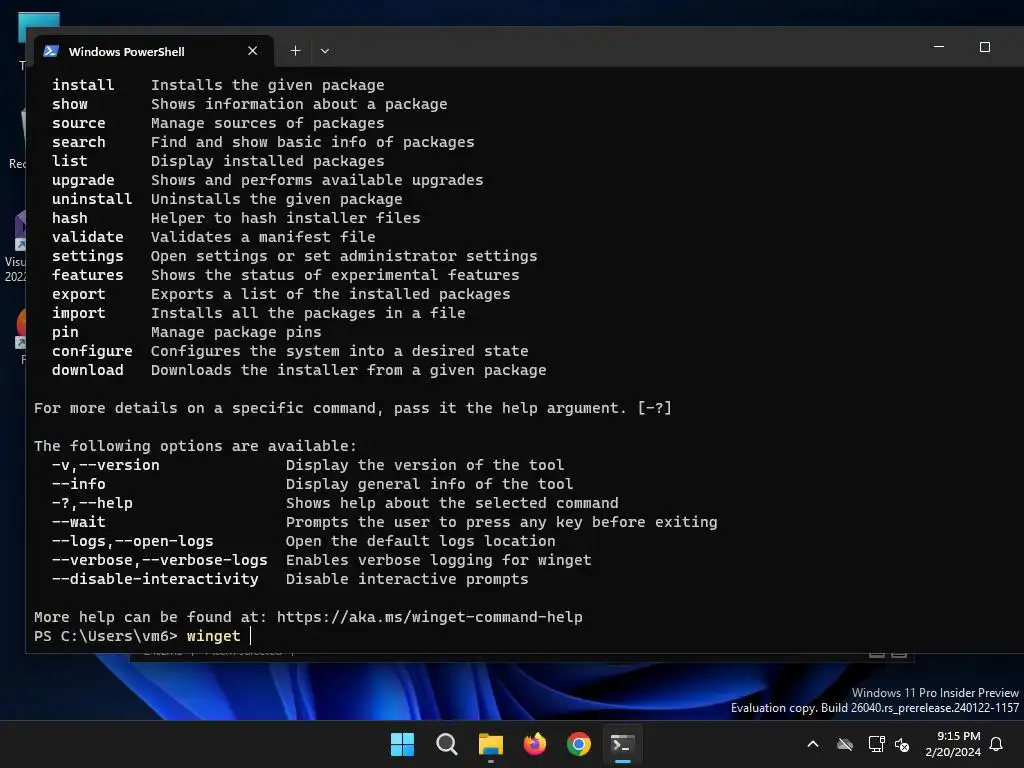The height and width of the screenshot is (768, 1024).
Task: Click the '-v,--version' option text
Action: click(x=106, y=465)
